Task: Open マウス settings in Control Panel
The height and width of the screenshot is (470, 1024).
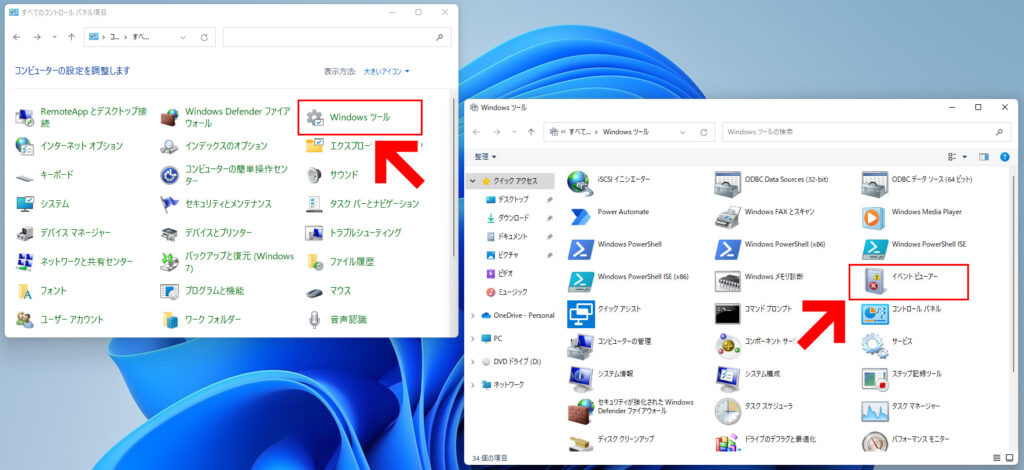Action: [x=328, y=290]
